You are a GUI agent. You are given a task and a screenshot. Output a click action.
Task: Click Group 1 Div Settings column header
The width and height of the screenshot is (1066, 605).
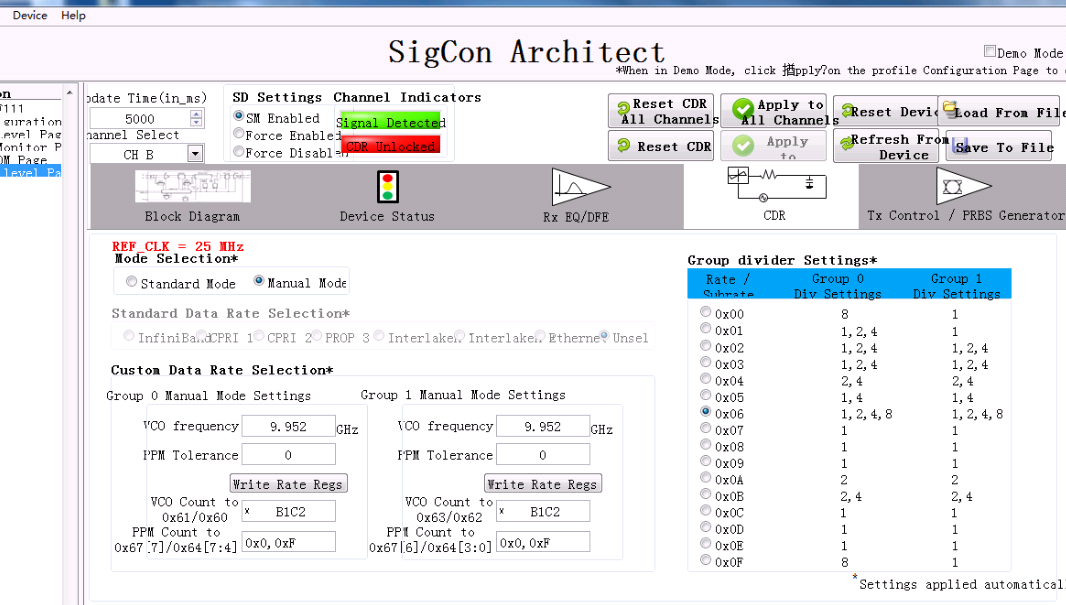point(956,286)
